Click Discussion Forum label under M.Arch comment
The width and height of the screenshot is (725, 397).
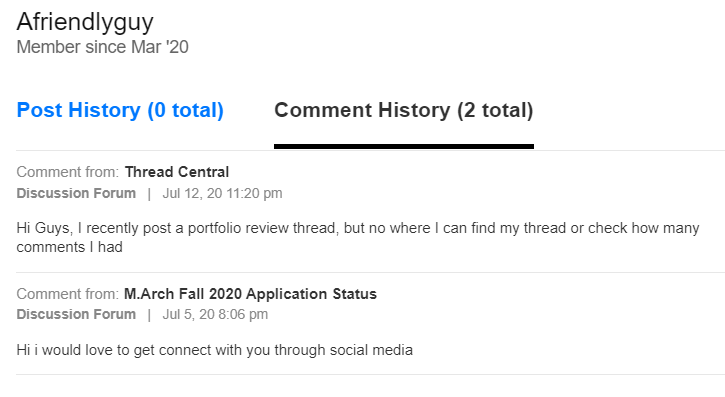click(x=76, y=314)
